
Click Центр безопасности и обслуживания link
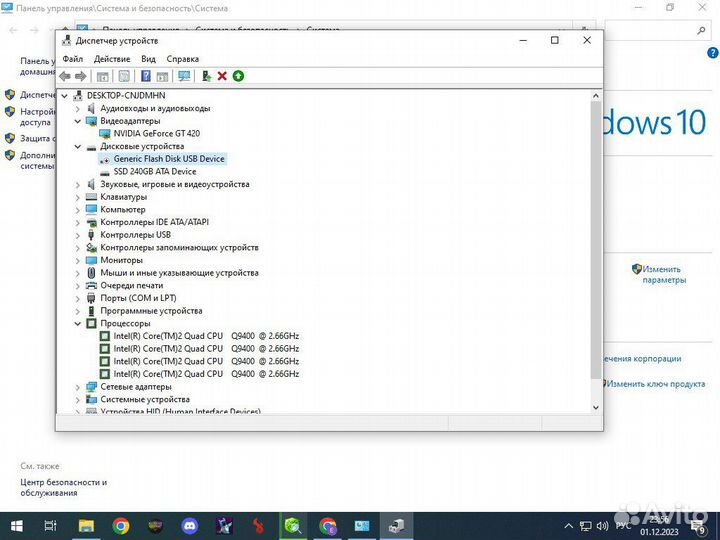tap(64, 487)
